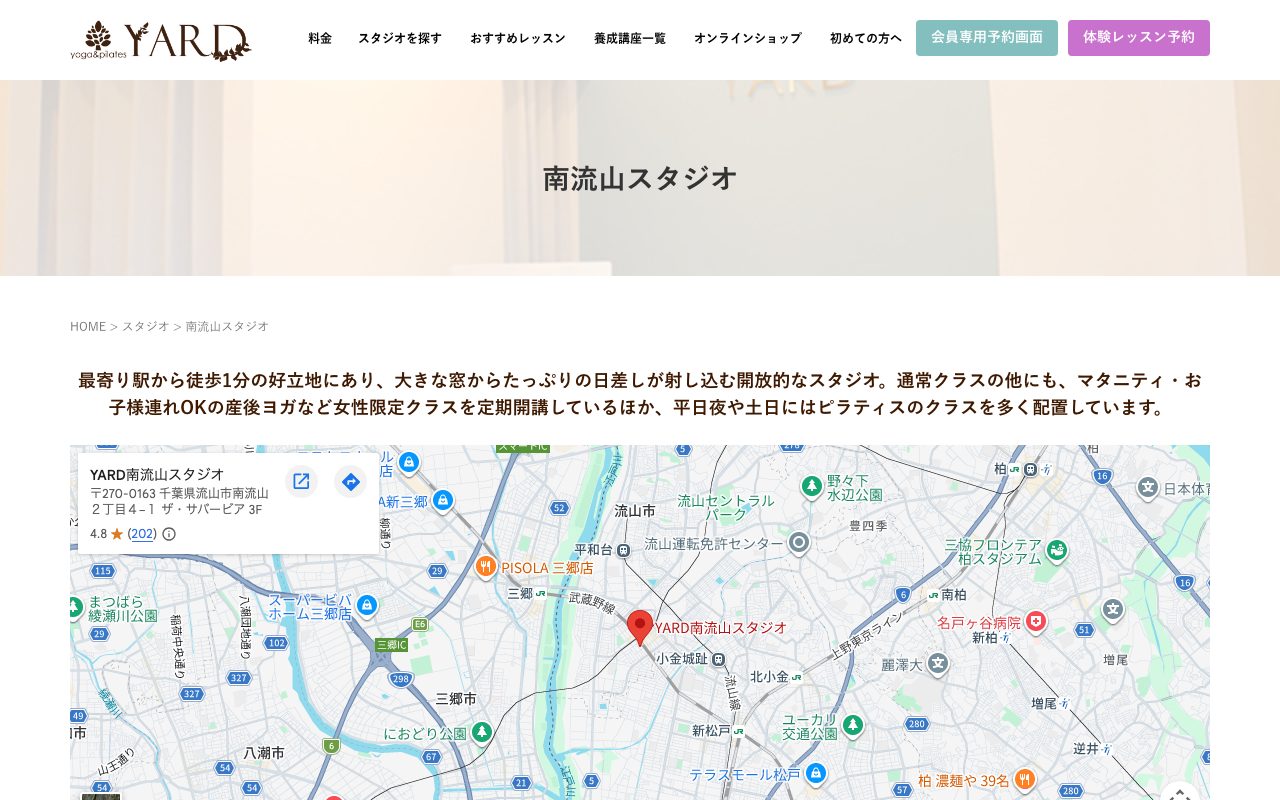Go to おすすめレッスン page

pyautogui.click(x=518, y=38)
